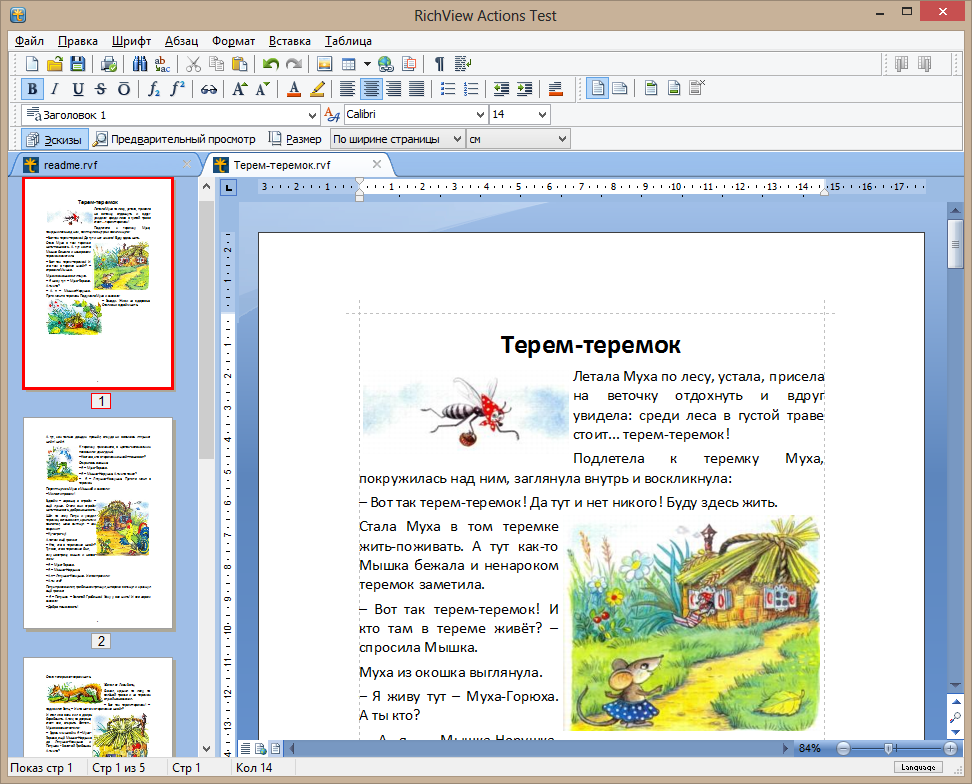Open the 'По ширине страницы' zoom dropdown
The width and height of the screenshot is (972, 784).
click(457, 139)
